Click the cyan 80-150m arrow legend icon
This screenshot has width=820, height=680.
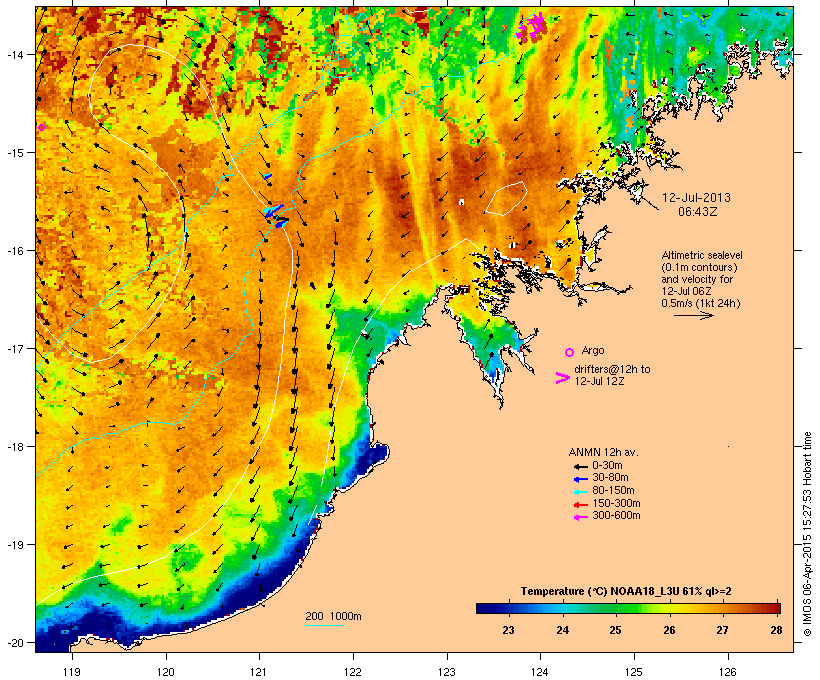pos(580,492)
